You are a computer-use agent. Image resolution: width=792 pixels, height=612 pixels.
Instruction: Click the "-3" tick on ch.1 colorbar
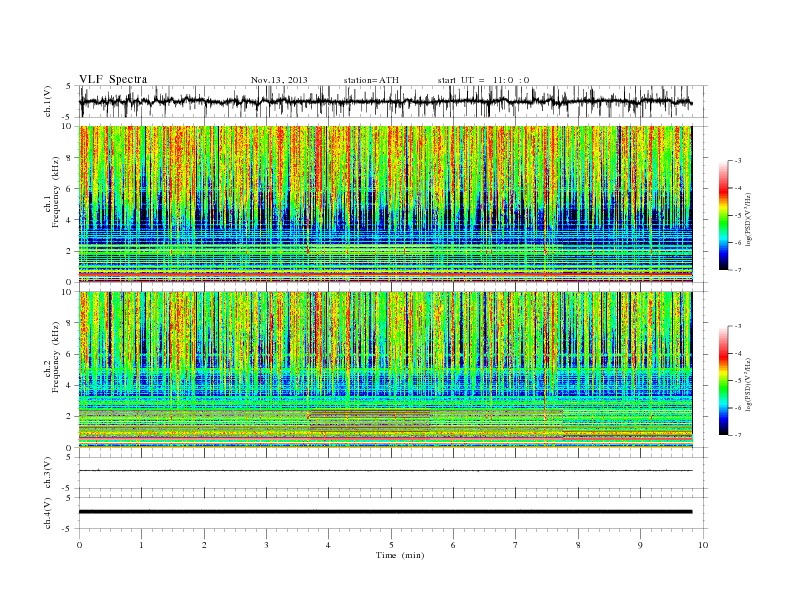(x=738, y=161)
